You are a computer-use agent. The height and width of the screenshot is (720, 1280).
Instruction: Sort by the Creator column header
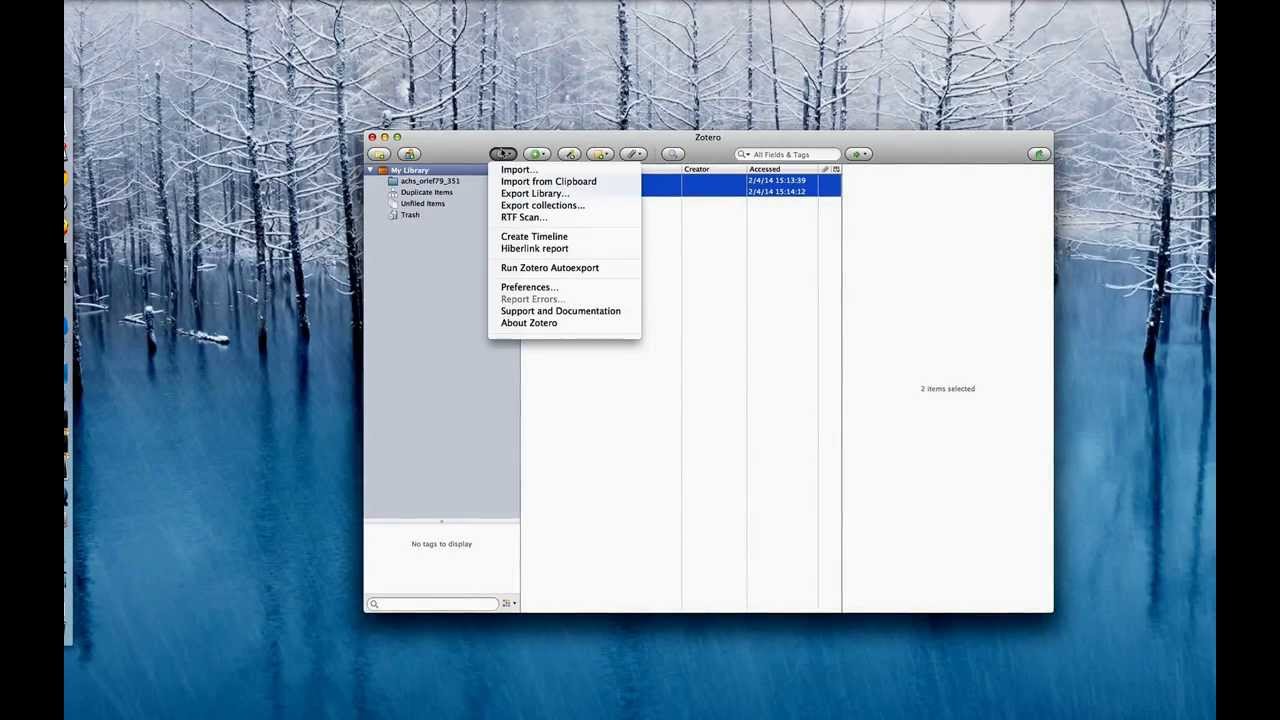coord(714,169)
